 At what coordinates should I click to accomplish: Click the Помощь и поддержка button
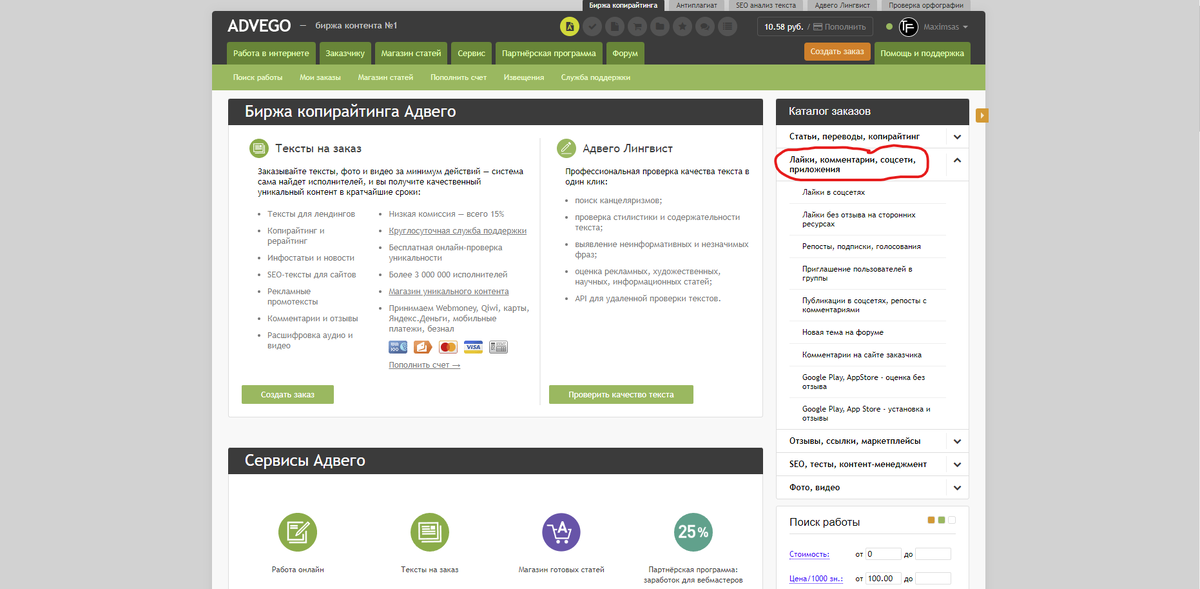tap(922, 53)
